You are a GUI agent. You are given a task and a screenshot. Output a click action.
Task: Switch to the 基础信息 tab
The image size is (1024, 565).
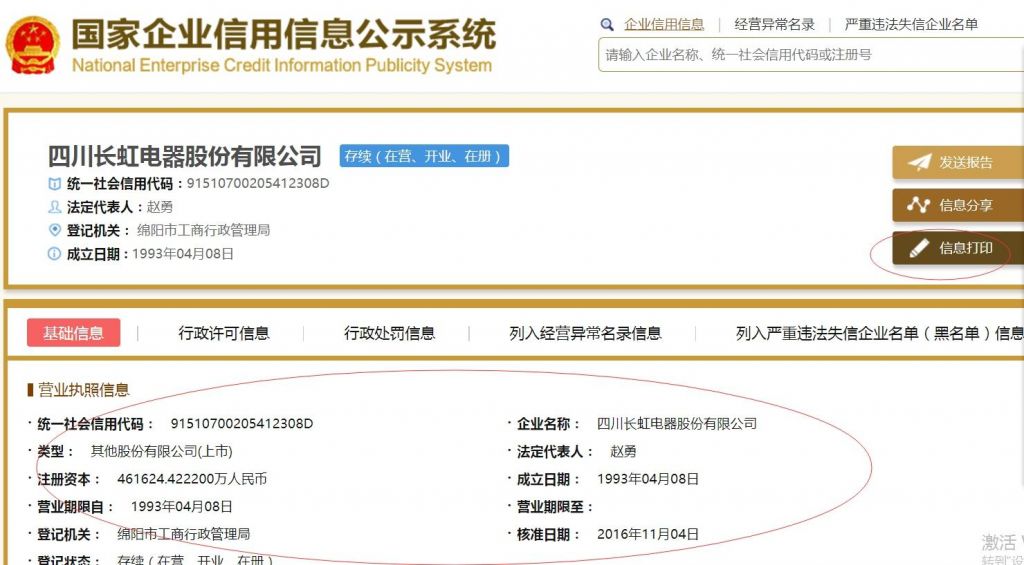(x=73, y=333)
